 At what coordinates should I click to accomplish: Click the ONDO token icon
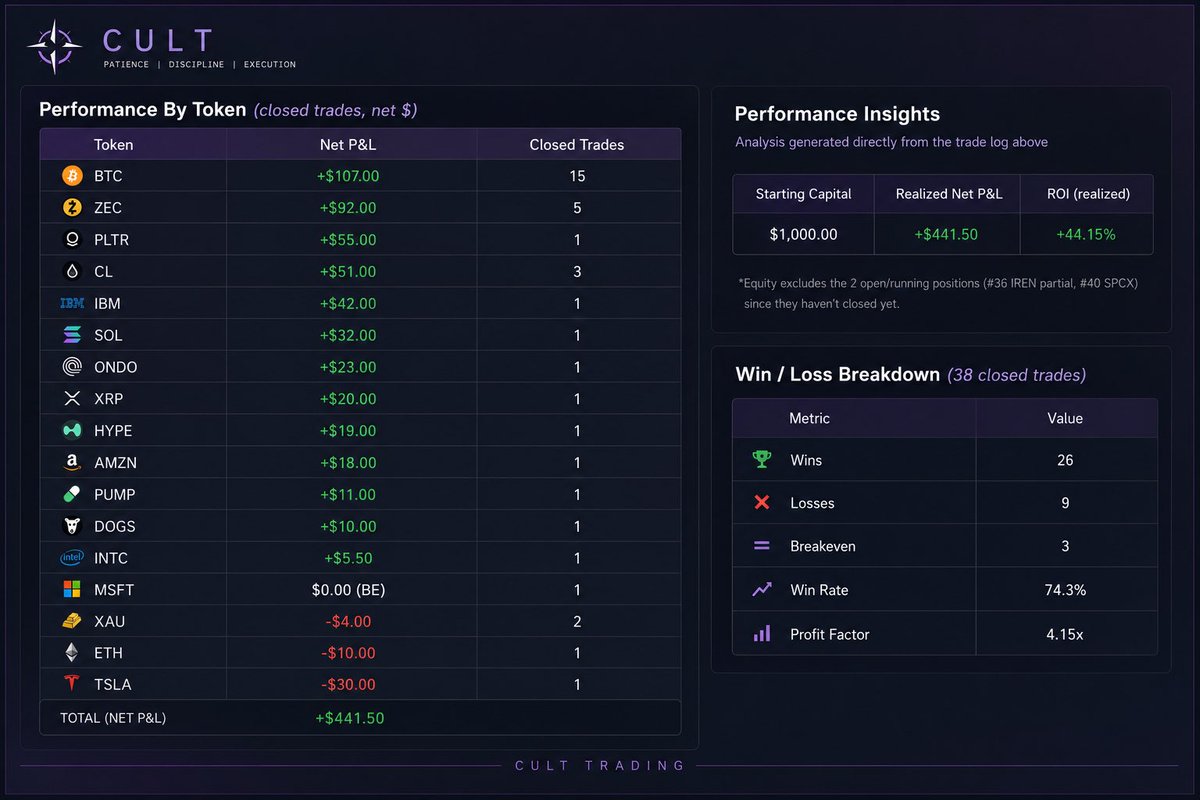click(72, 367)
